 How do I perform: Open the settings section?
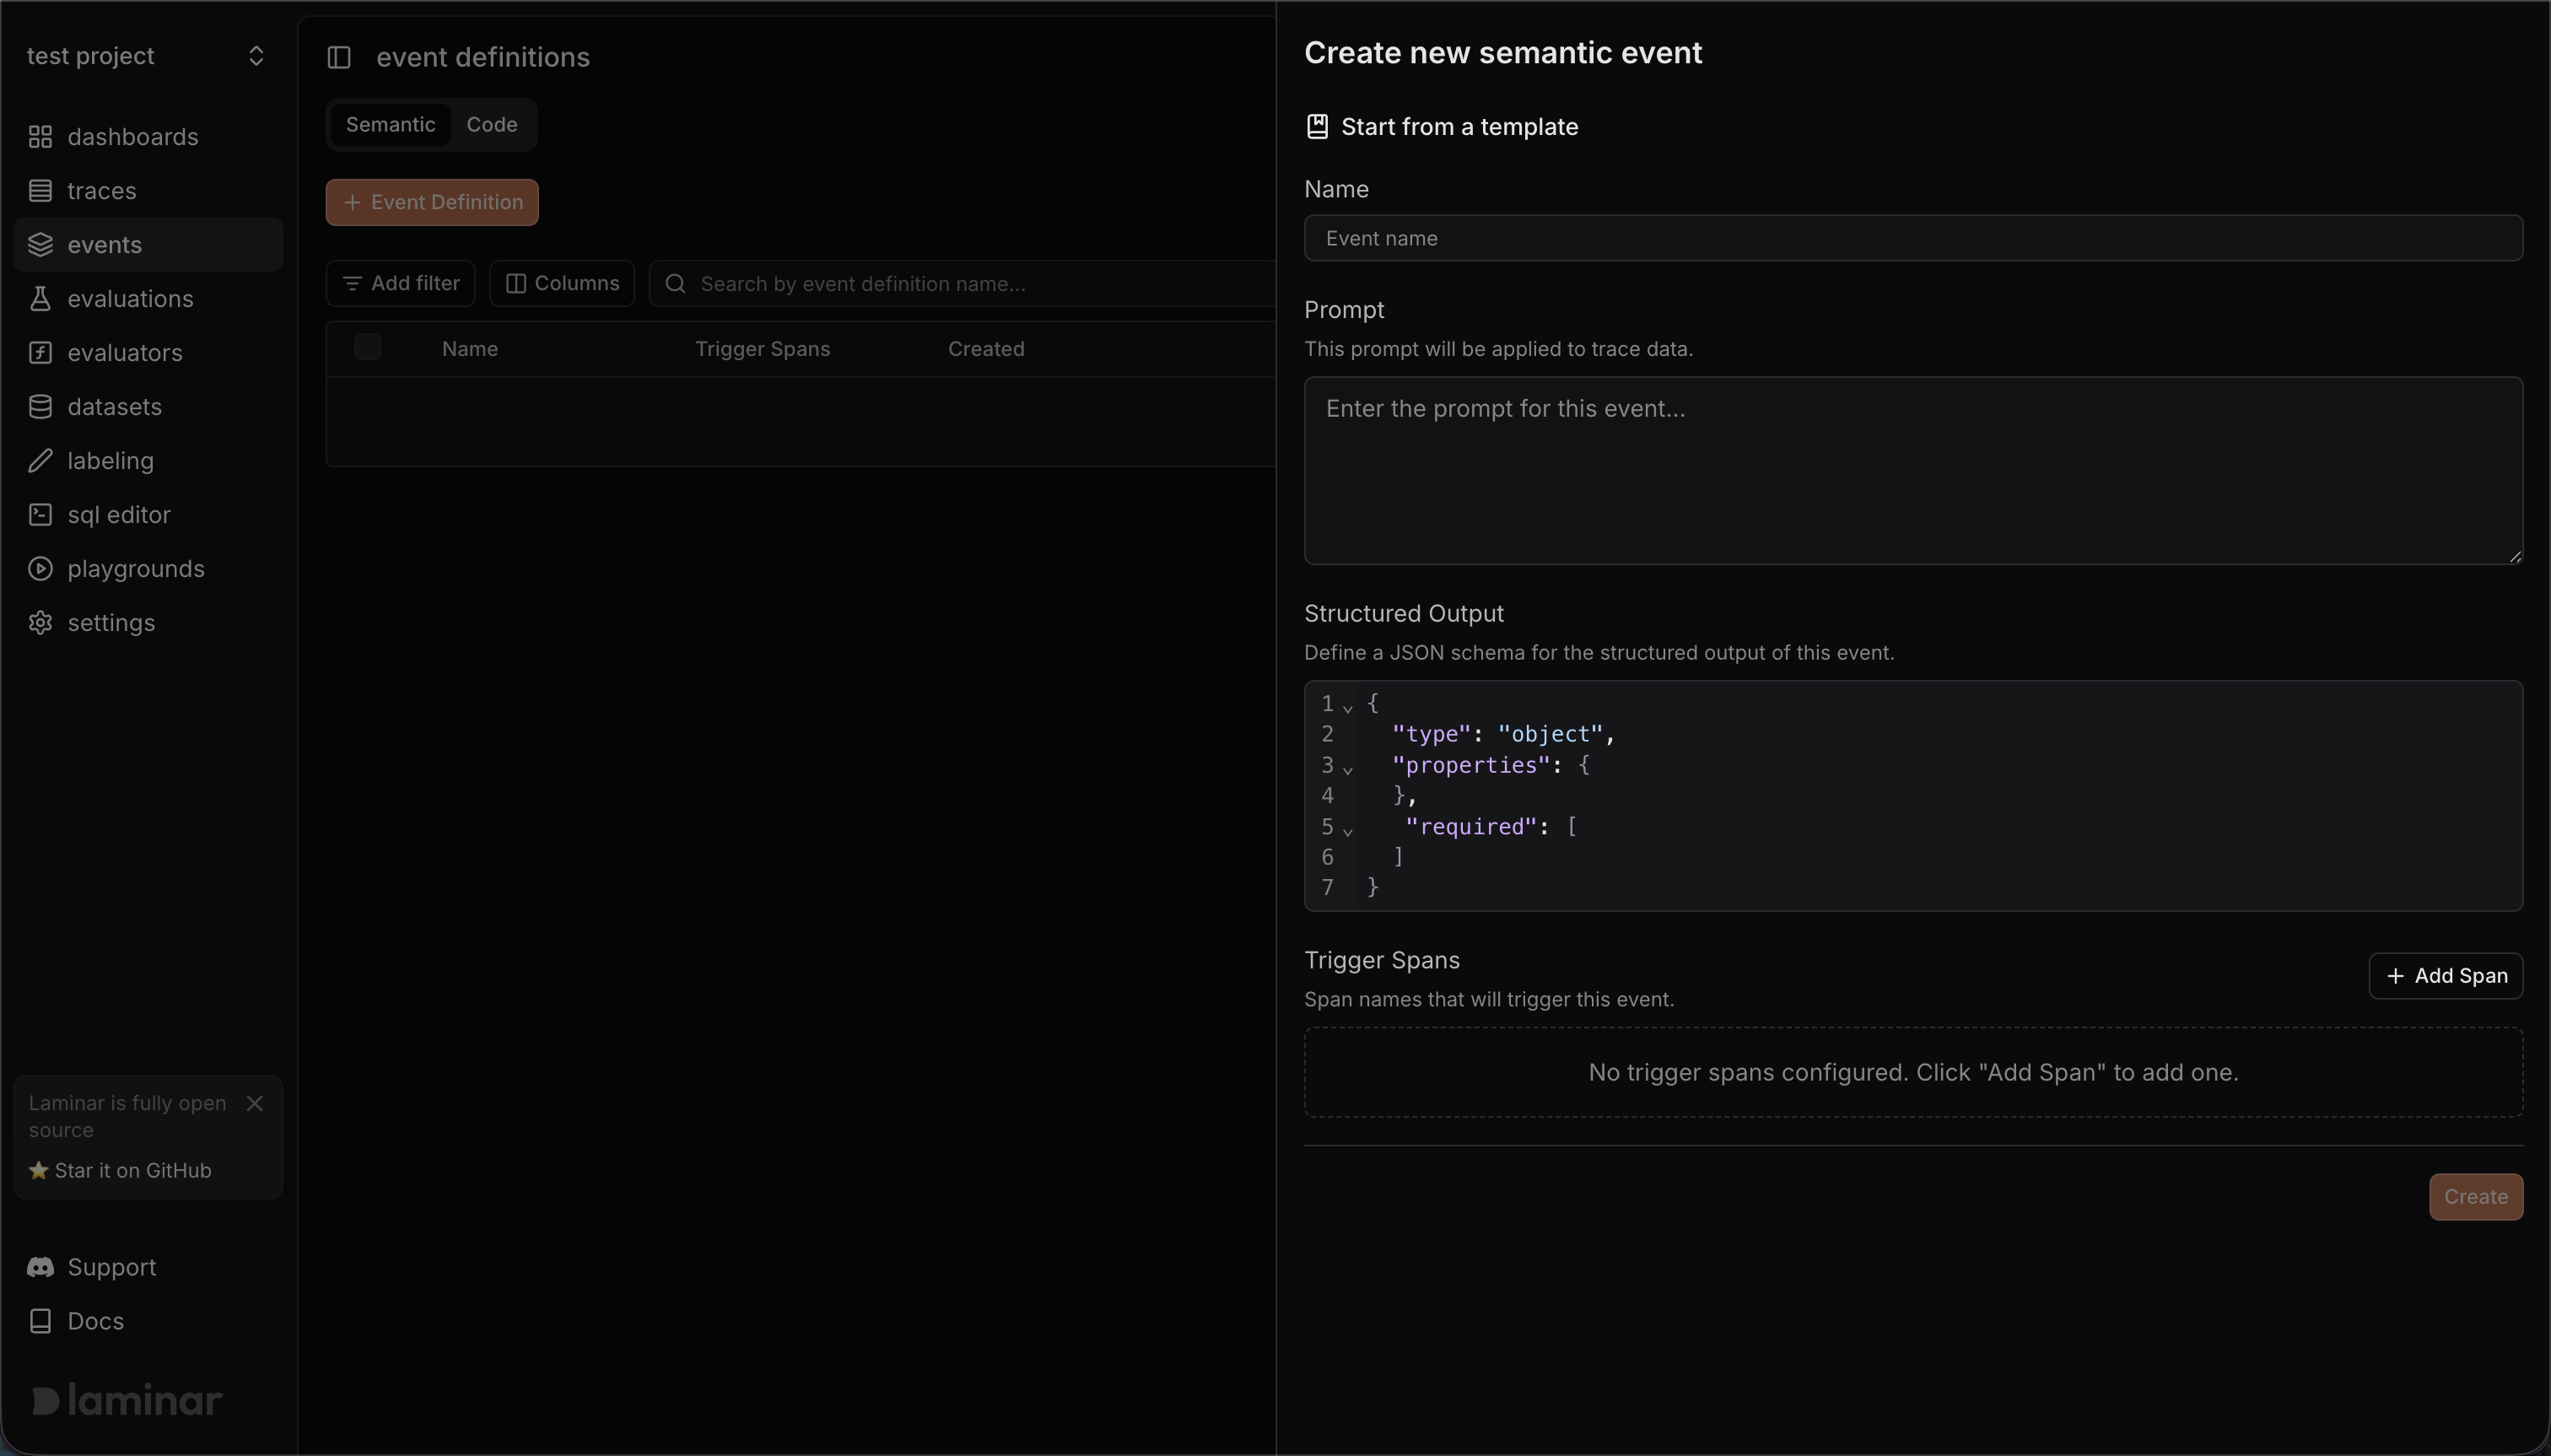110,623
